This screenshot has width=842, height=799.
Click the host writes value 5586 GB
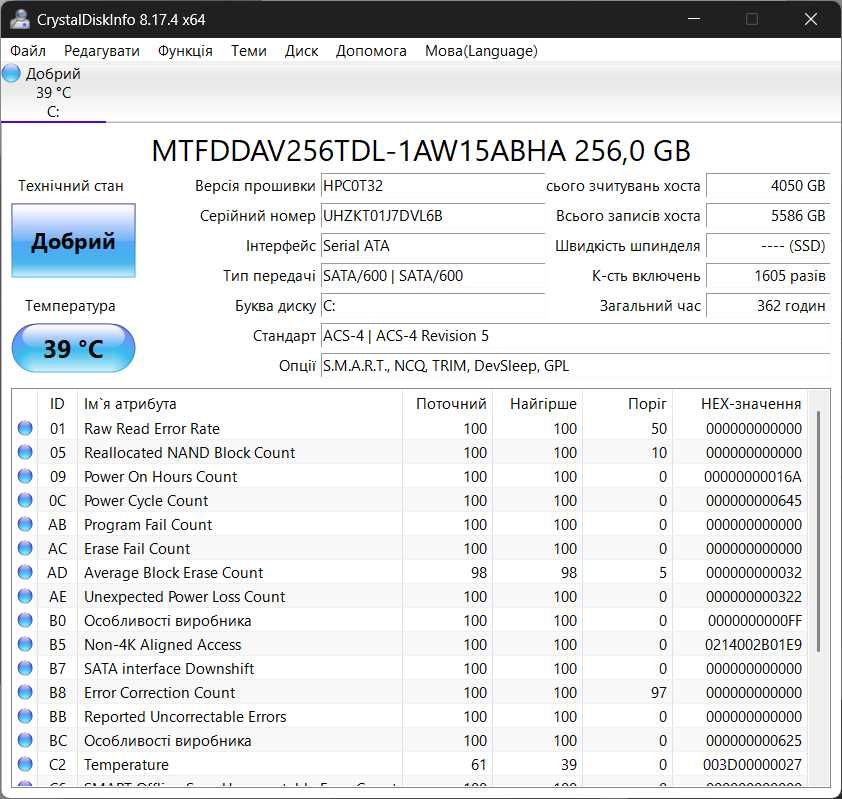768,216
